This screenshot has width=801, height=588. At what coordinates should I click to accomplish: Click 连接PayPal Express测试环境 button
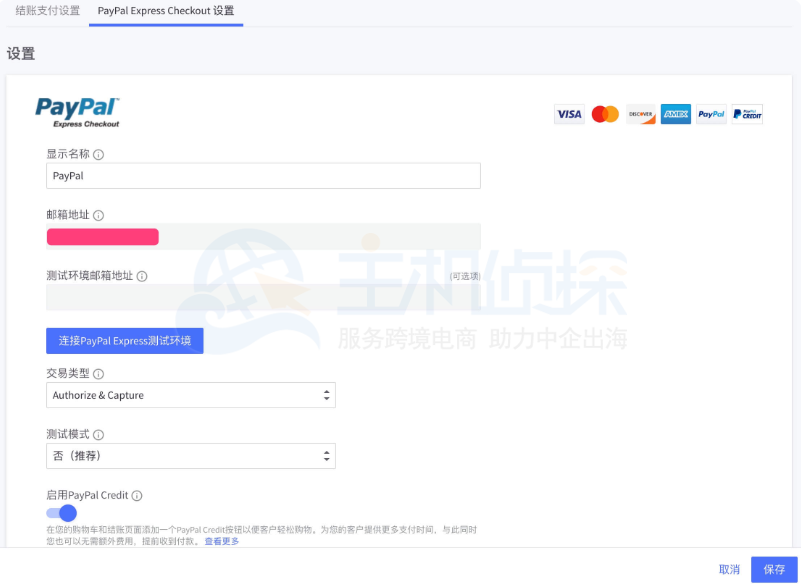(x=124, y=340)
